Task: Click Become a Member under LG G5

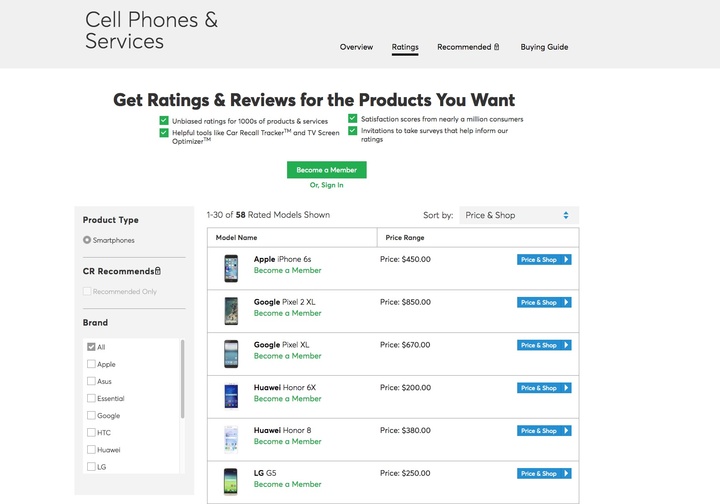Action: tap(287, 484)
